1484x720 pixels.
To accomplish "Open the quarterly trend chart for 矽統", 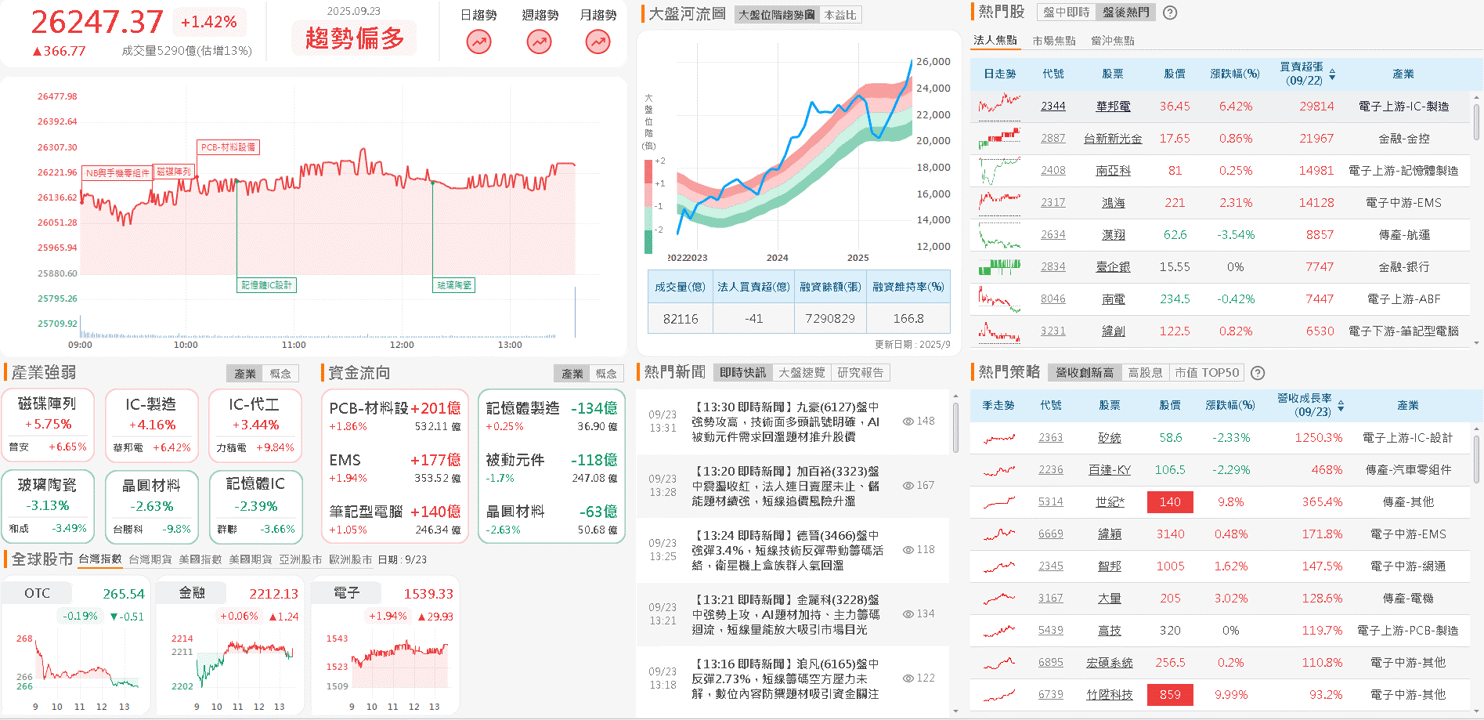I will (x=1000, y=438).
